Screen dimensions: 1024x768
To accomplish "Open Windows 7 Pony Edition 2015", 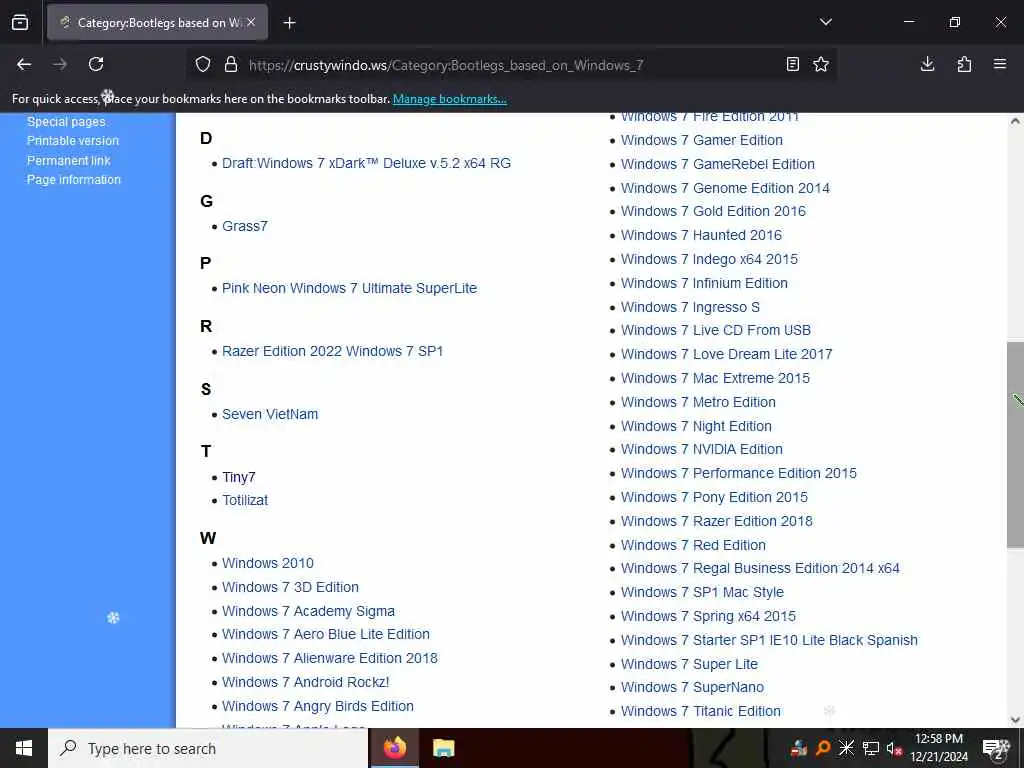I will click(714, 497).
